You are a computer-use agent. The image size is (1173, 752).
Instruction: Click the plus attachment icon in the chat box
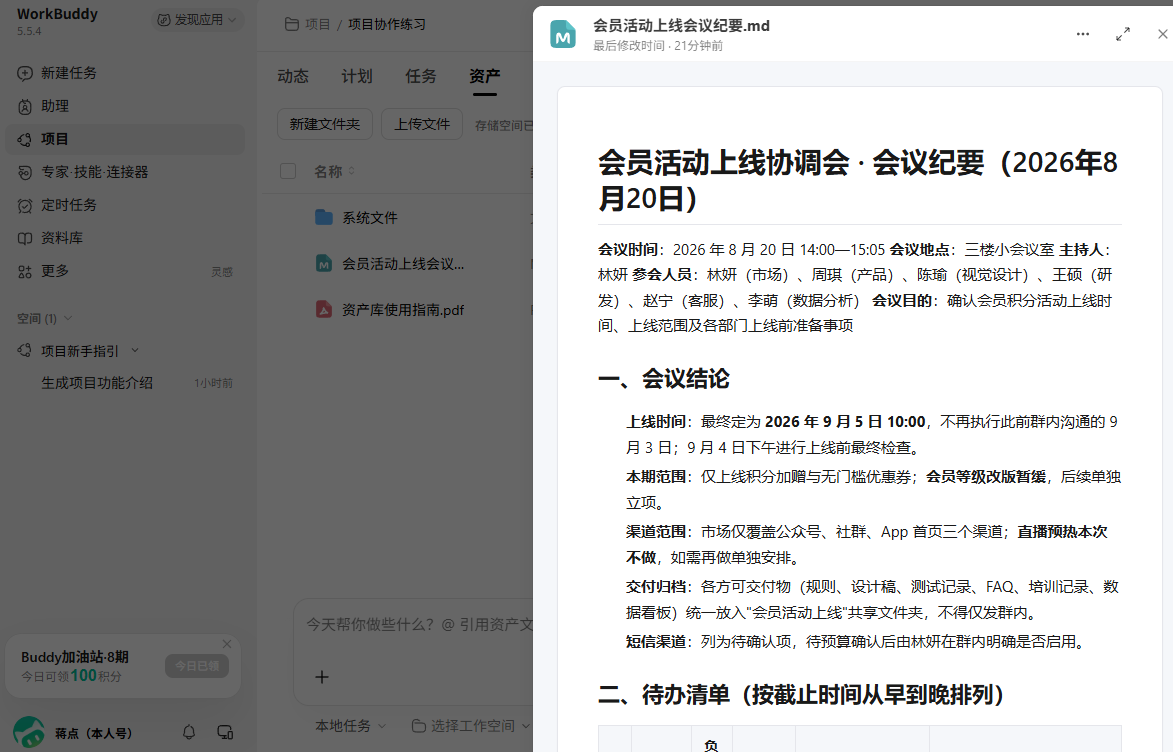(322, 676)
